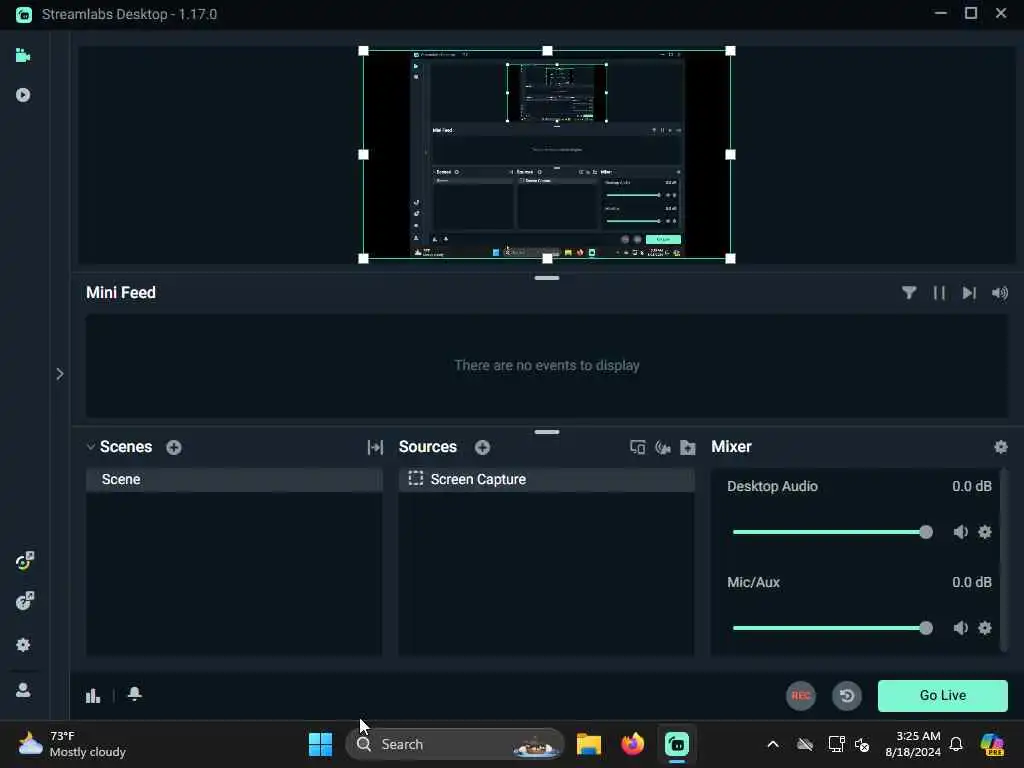Open the weather widget showing 73°F
This screenshot has height=768, width=1024.
72,744
